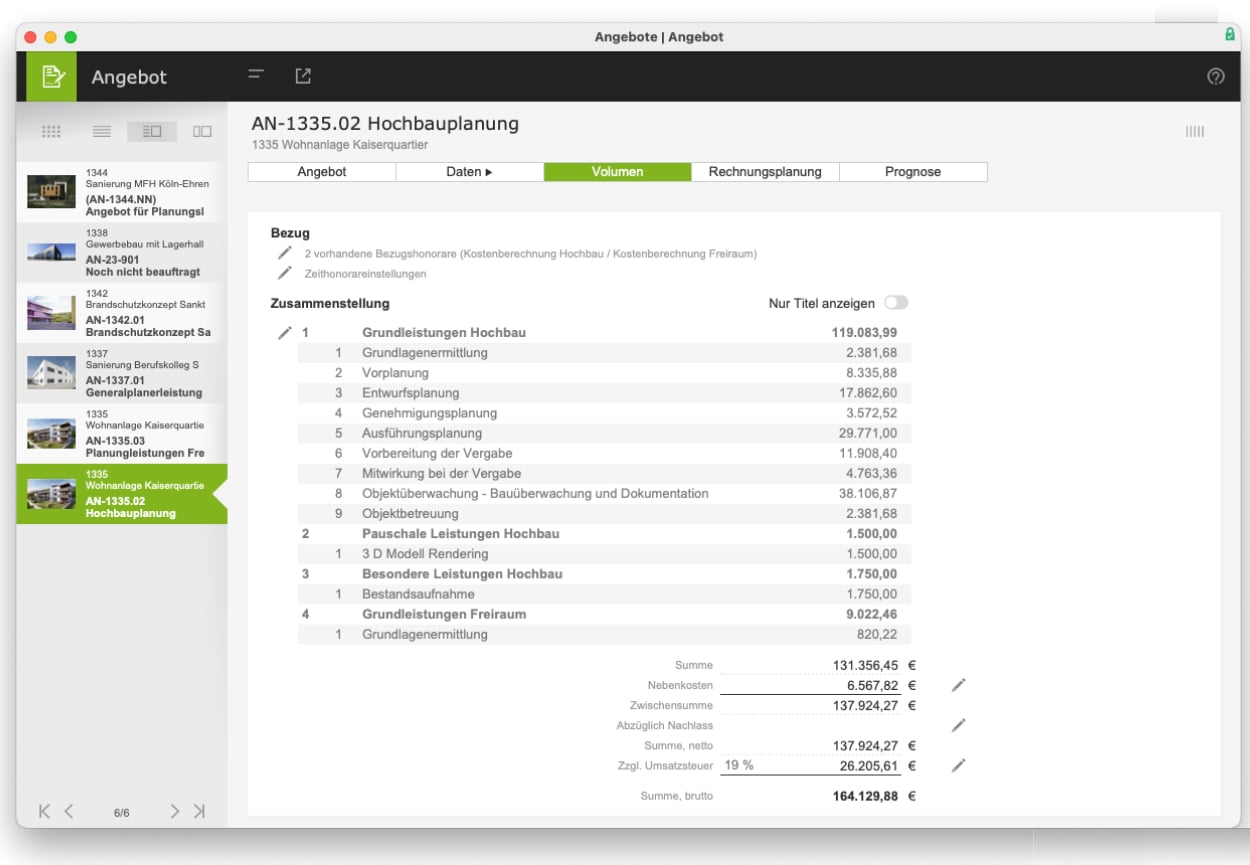
Task: Go to next record arrow
Action: click(174, 812)
